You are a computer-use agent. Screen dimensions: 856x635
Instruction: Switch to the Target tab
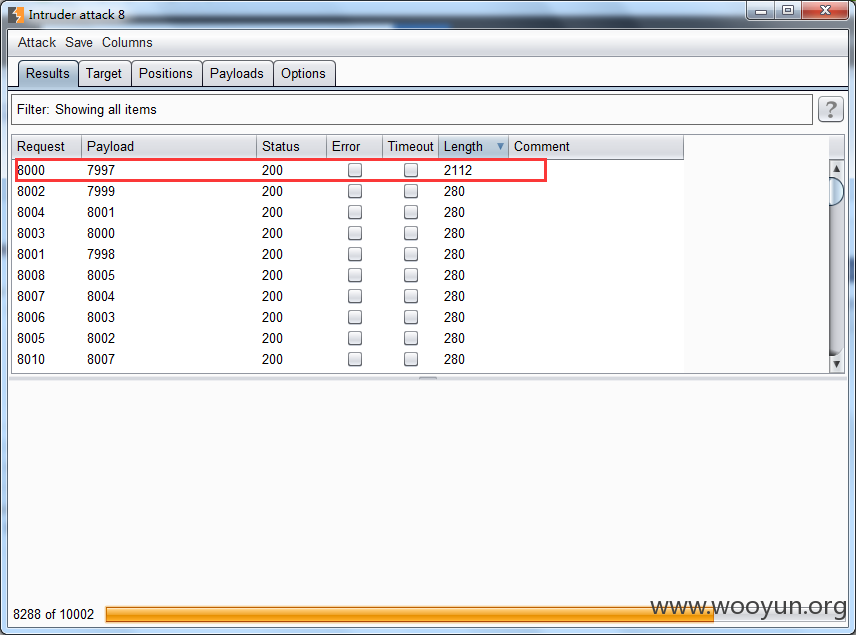[x=104, y=74]
